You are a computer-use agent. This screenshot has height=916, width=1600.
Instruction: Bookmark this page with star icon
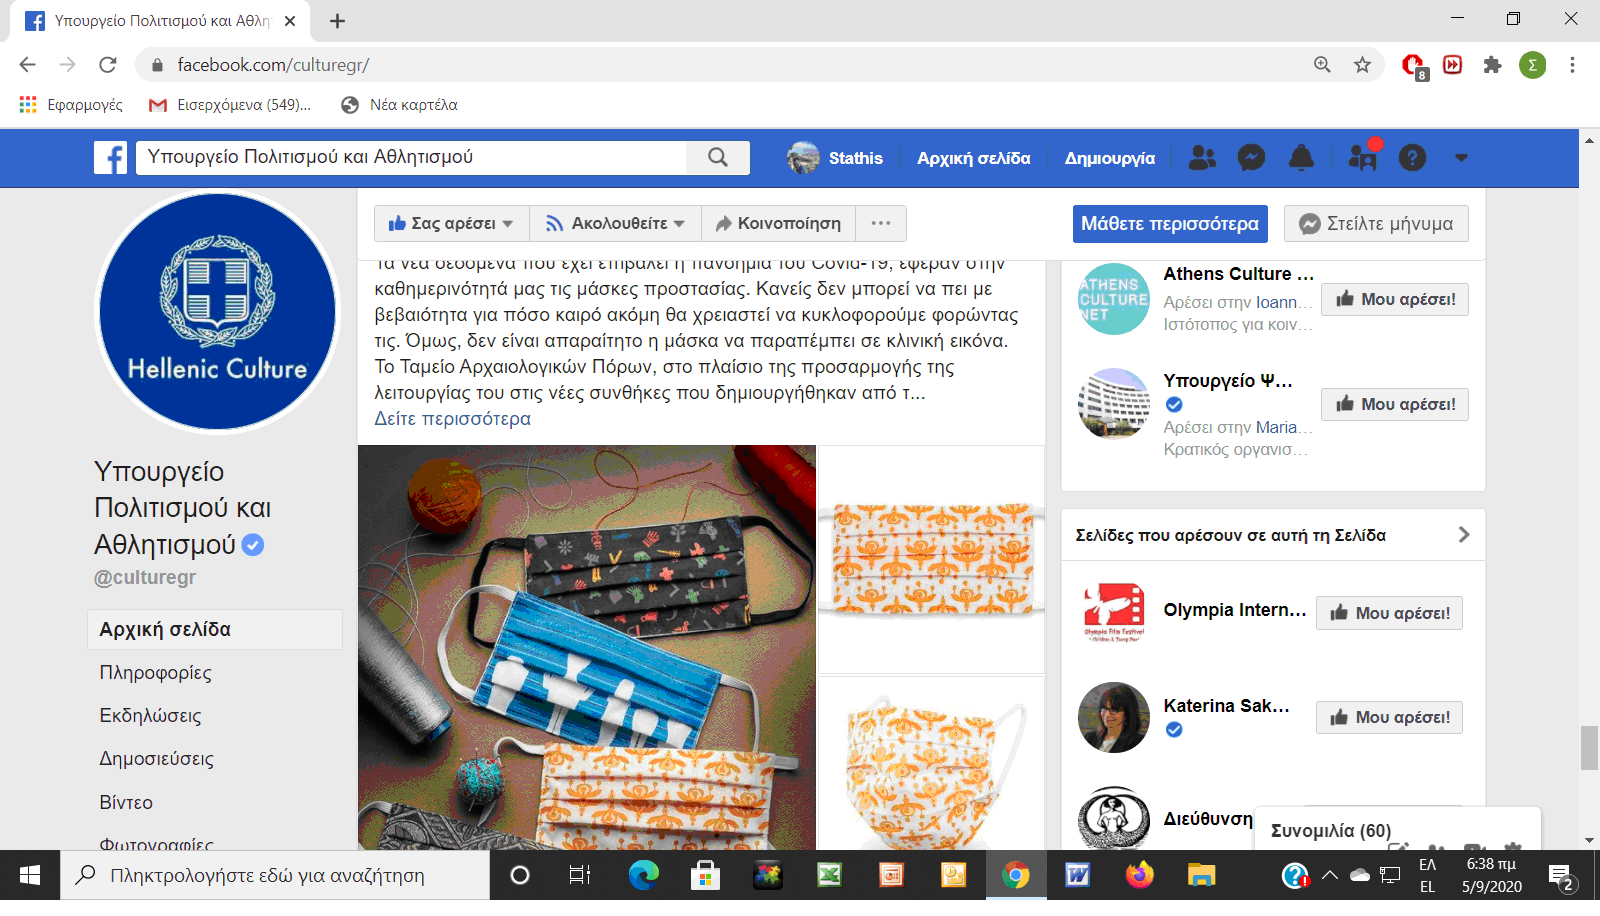click(x=1362, y=65)
